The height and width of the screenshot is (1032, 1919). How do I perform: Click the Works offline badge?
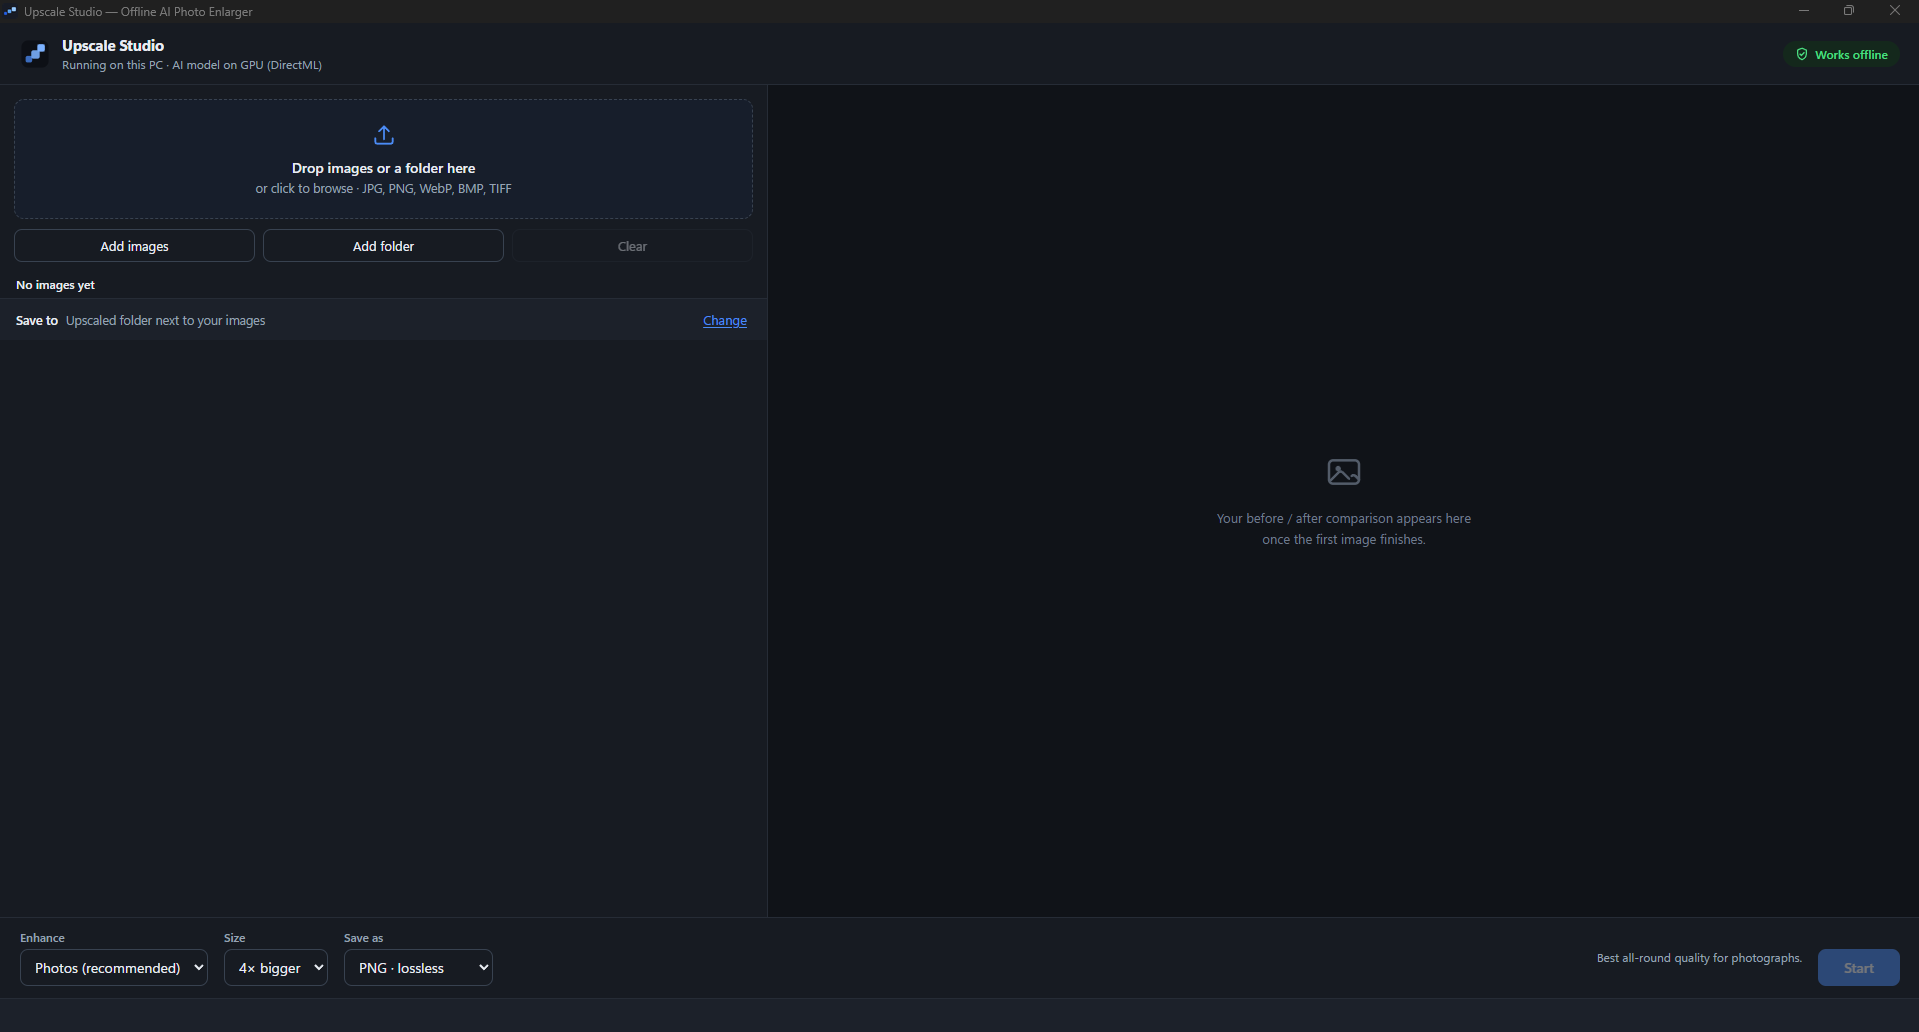coord(1841,54)
